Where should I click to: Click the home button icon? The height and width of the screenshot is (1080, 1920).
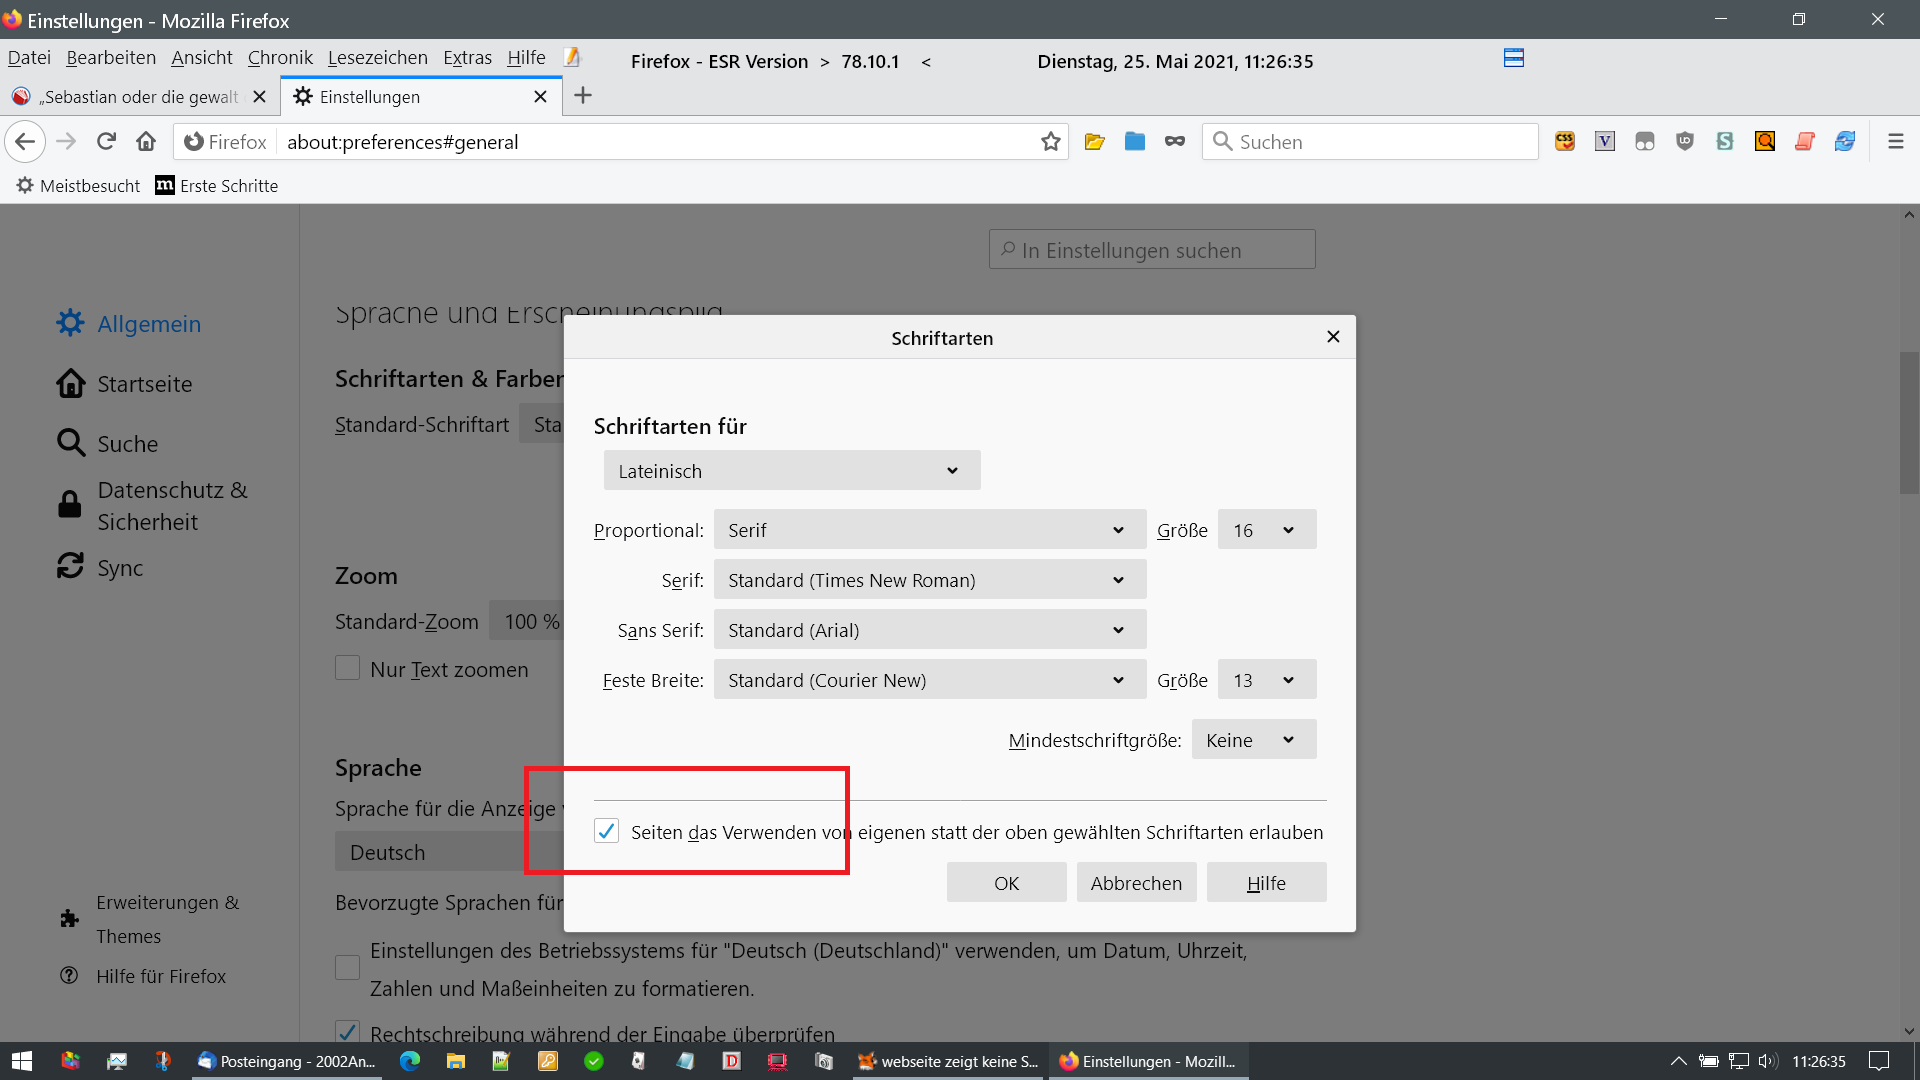146,142
